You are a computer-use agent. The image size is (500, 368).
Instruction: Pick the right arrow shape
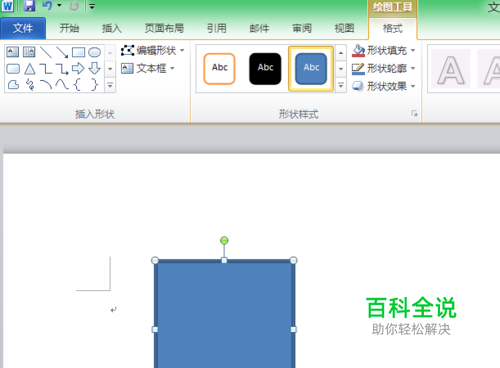78,68
